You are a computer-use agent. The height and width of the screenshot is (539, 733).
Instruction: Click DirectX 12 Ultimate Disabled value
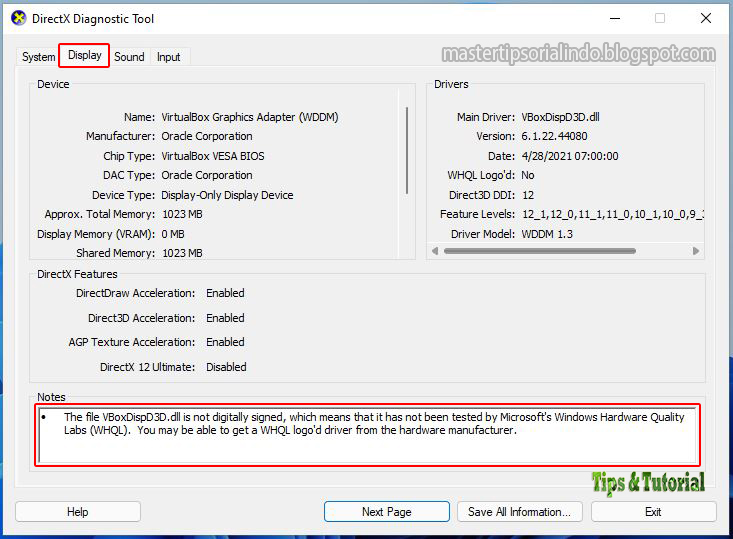[226, 367]
